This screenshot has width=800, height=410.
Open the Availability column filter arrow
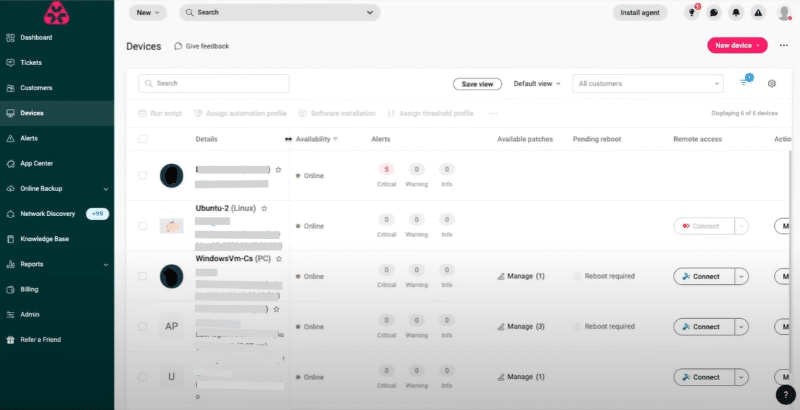coord(335,139)
